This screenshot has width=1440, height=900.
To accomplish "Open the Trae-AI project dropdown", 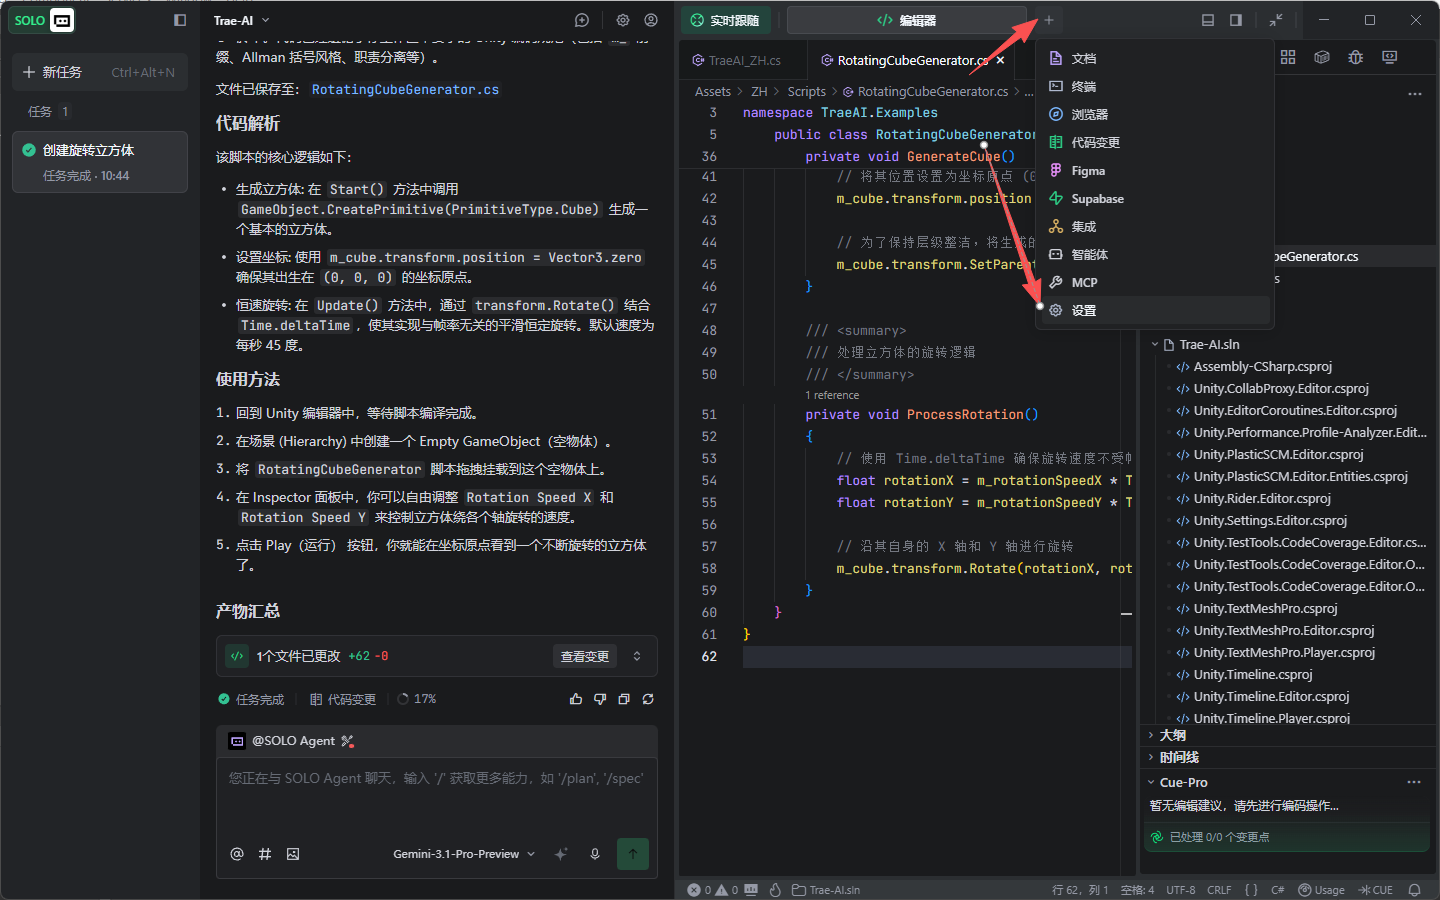I will tap(242, 20).
